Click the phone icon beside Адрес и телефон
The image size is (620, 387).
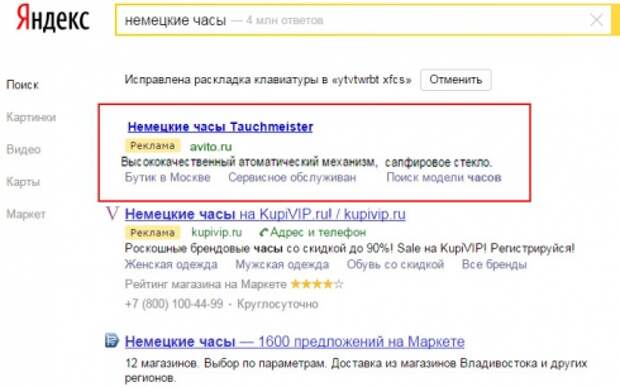coord(264,232)
